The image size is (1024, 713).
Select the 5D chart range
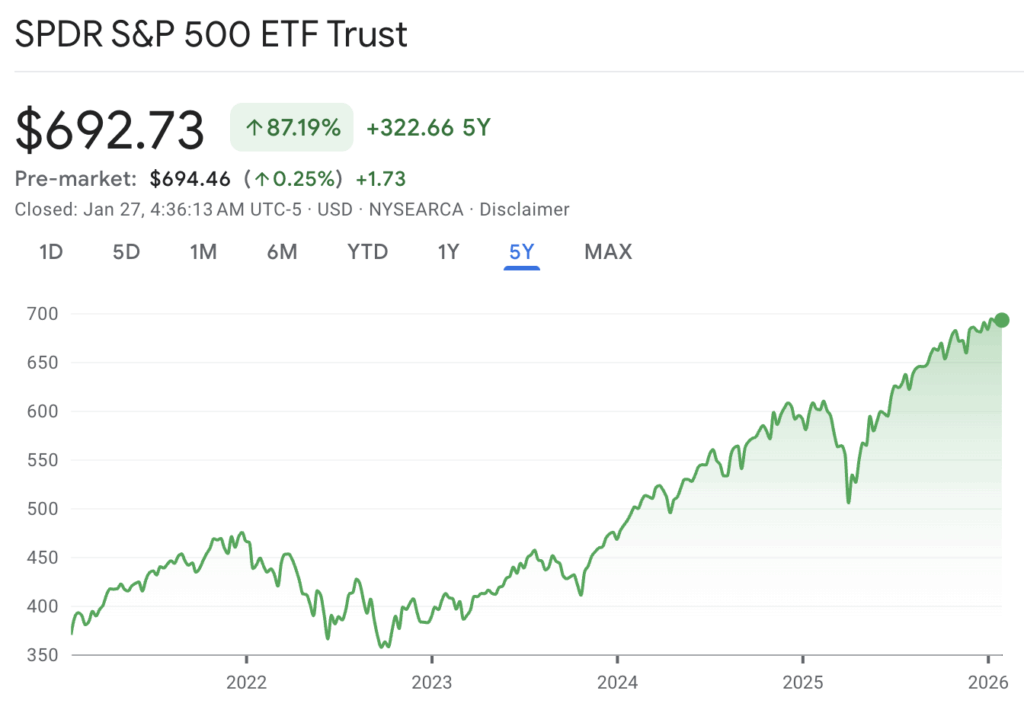(x=126, y=251)
